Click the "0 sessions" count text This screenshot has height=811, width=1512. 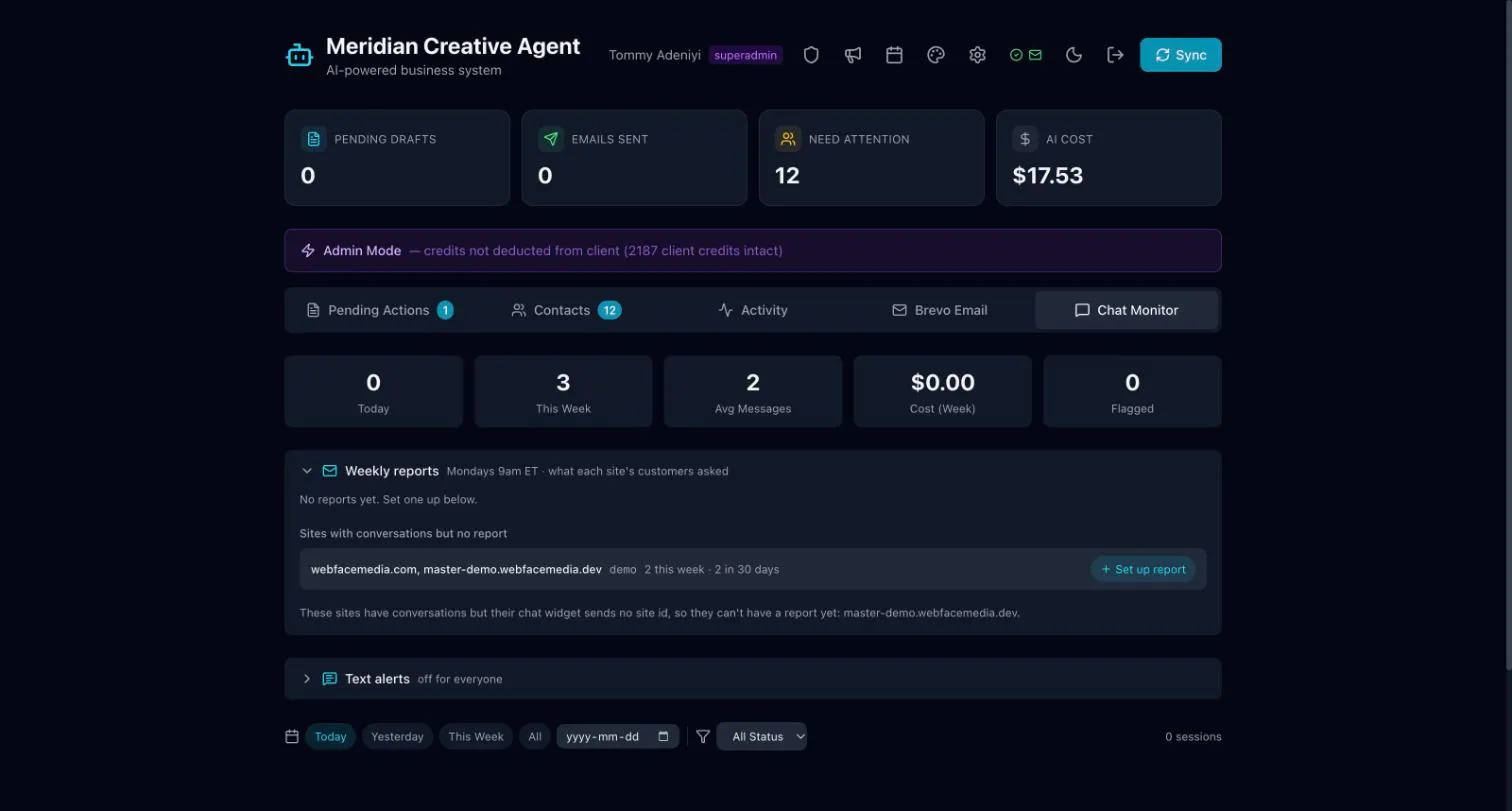pyautogui.click(x=1193, y=737)
